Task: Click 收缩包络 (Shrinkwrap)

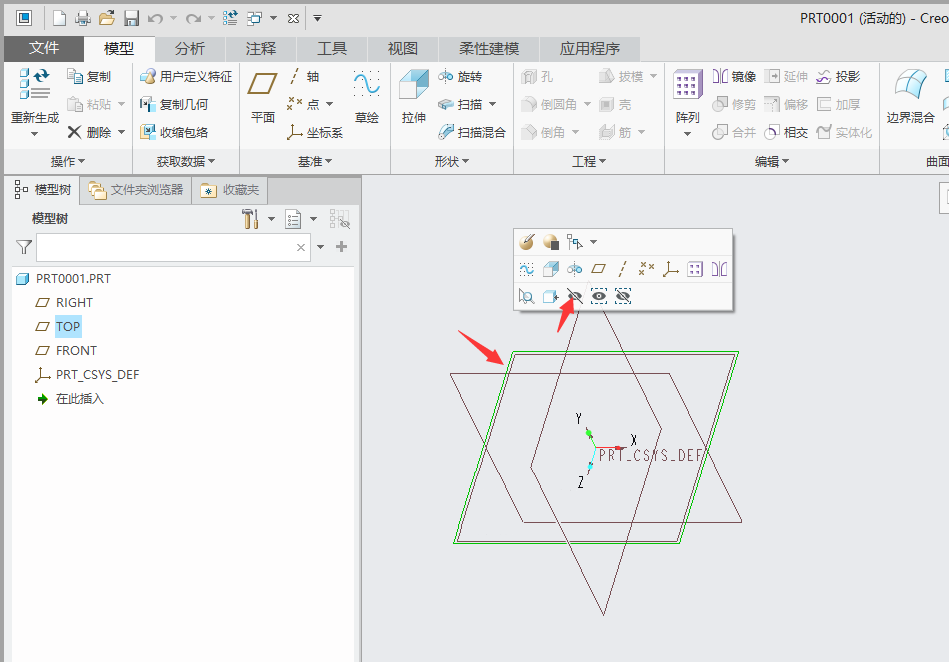Action: click(x=174, y=132)
